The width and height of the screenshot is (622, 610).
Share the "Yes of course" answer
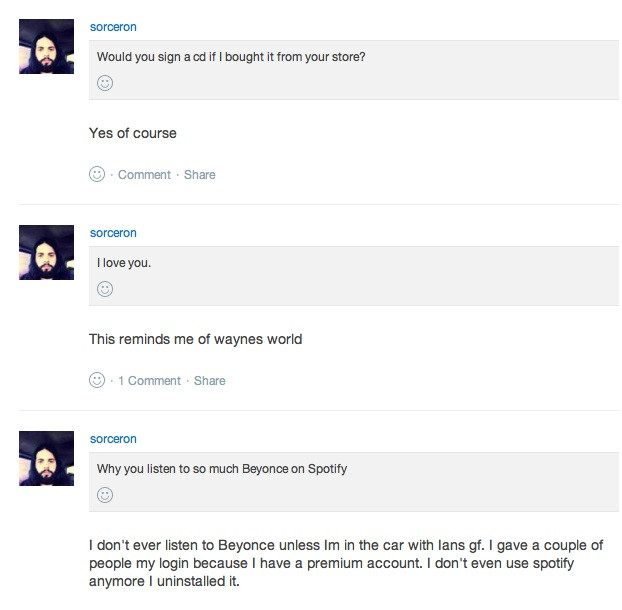[200, 175]
